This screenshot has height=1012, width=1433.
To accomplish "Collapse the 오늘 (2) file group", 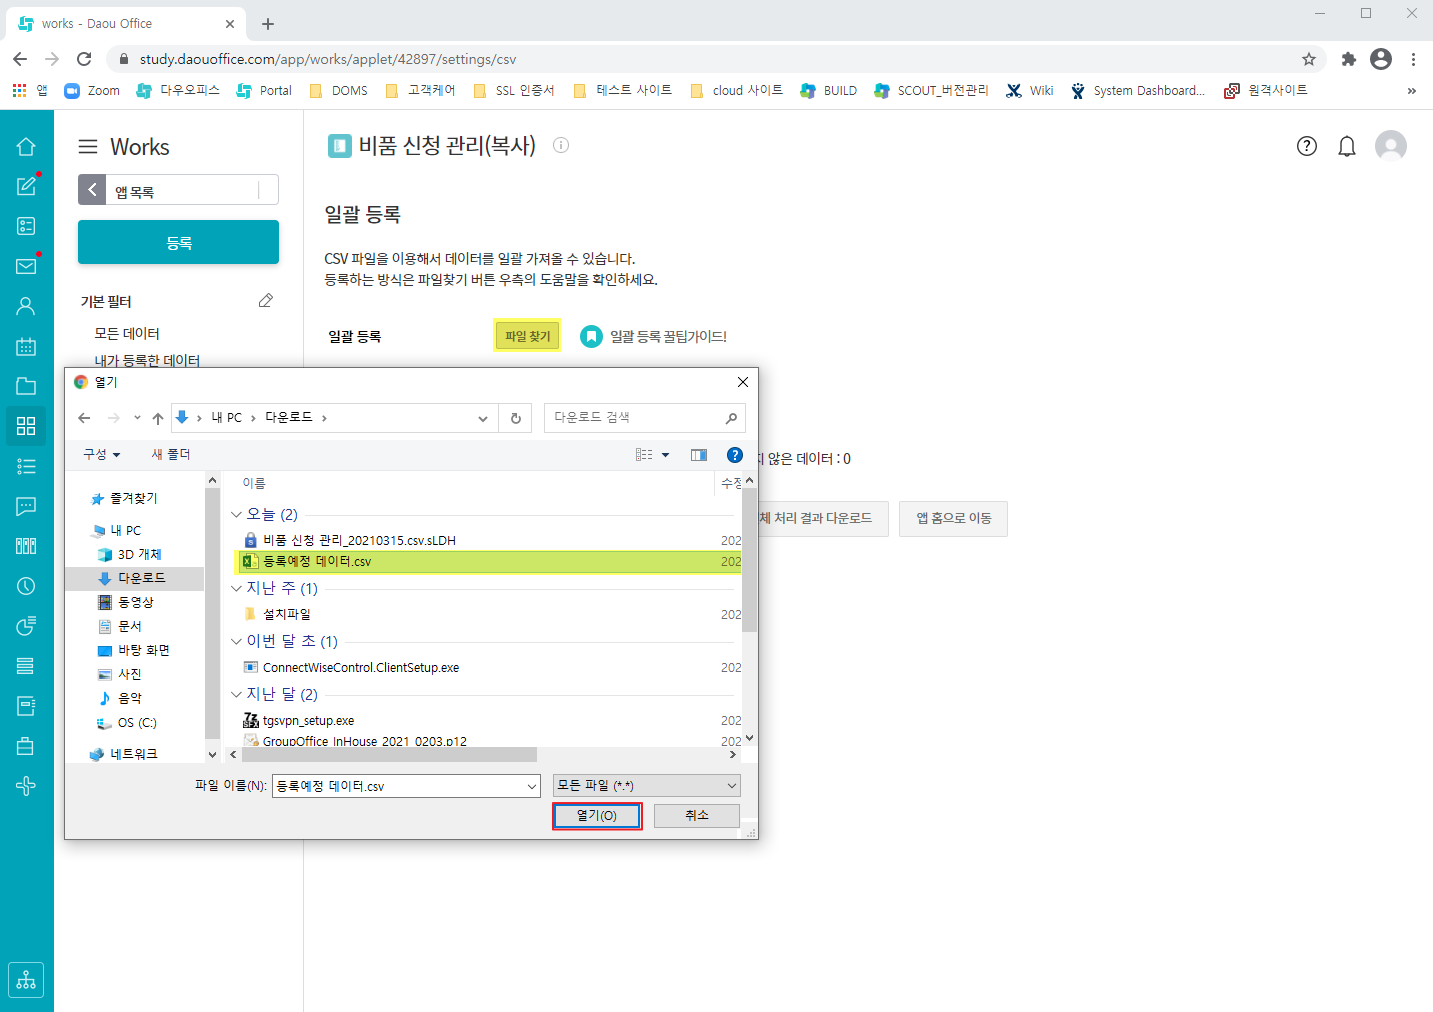I will tap(237, 515).
